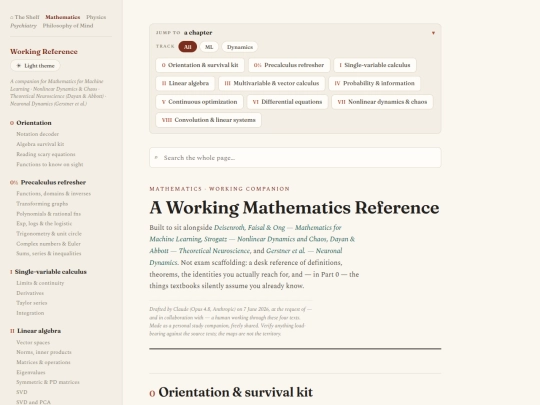The image size is (540, 405).
Task: Jump to Multivariable & vector calculus chip
Action: point(272,83)
